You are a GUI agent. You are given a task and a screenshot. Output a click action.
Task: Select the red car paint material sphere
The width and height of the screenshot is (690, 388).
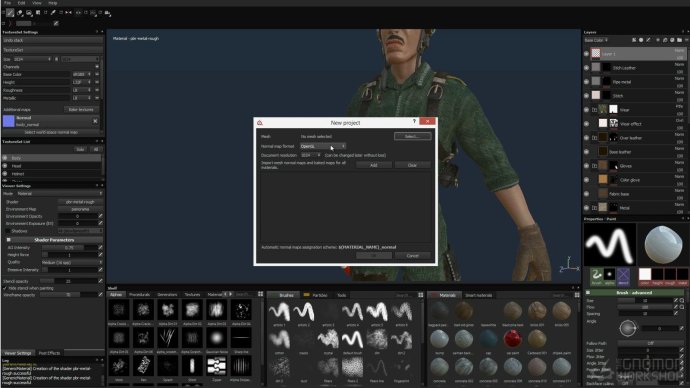tap(512, 339)
